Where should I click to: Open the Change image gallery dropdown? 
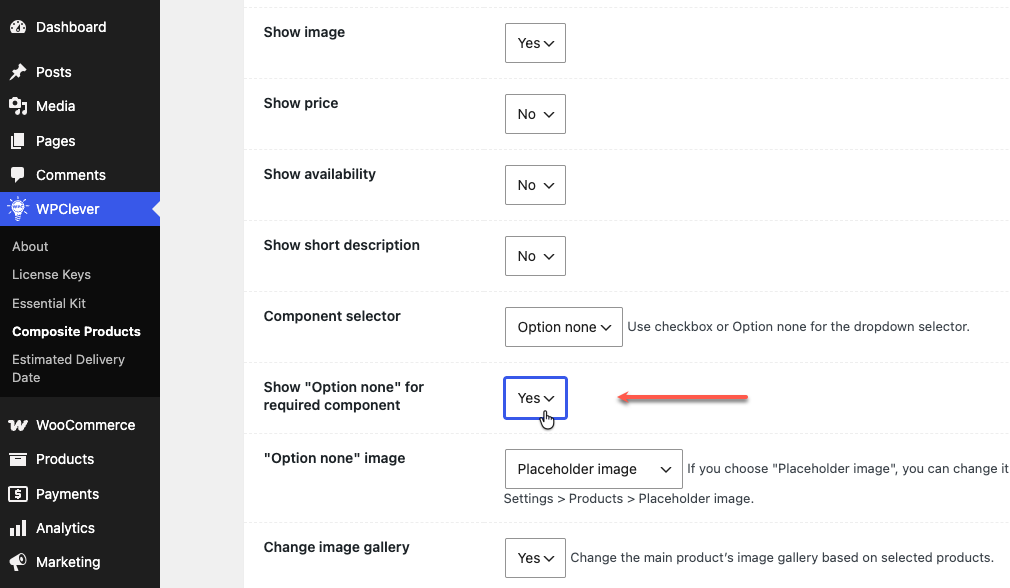pyautogui.click(x=535, y=558)
